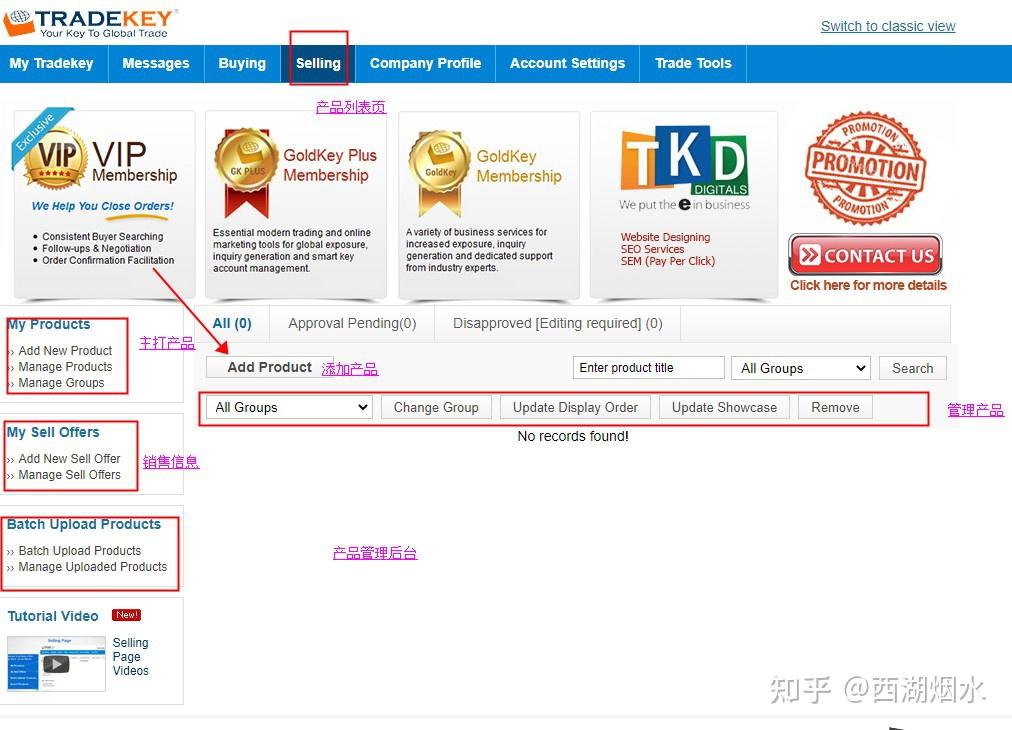
Task: Expand the All Groups dropdown in management bar
Action: point(287,407)
